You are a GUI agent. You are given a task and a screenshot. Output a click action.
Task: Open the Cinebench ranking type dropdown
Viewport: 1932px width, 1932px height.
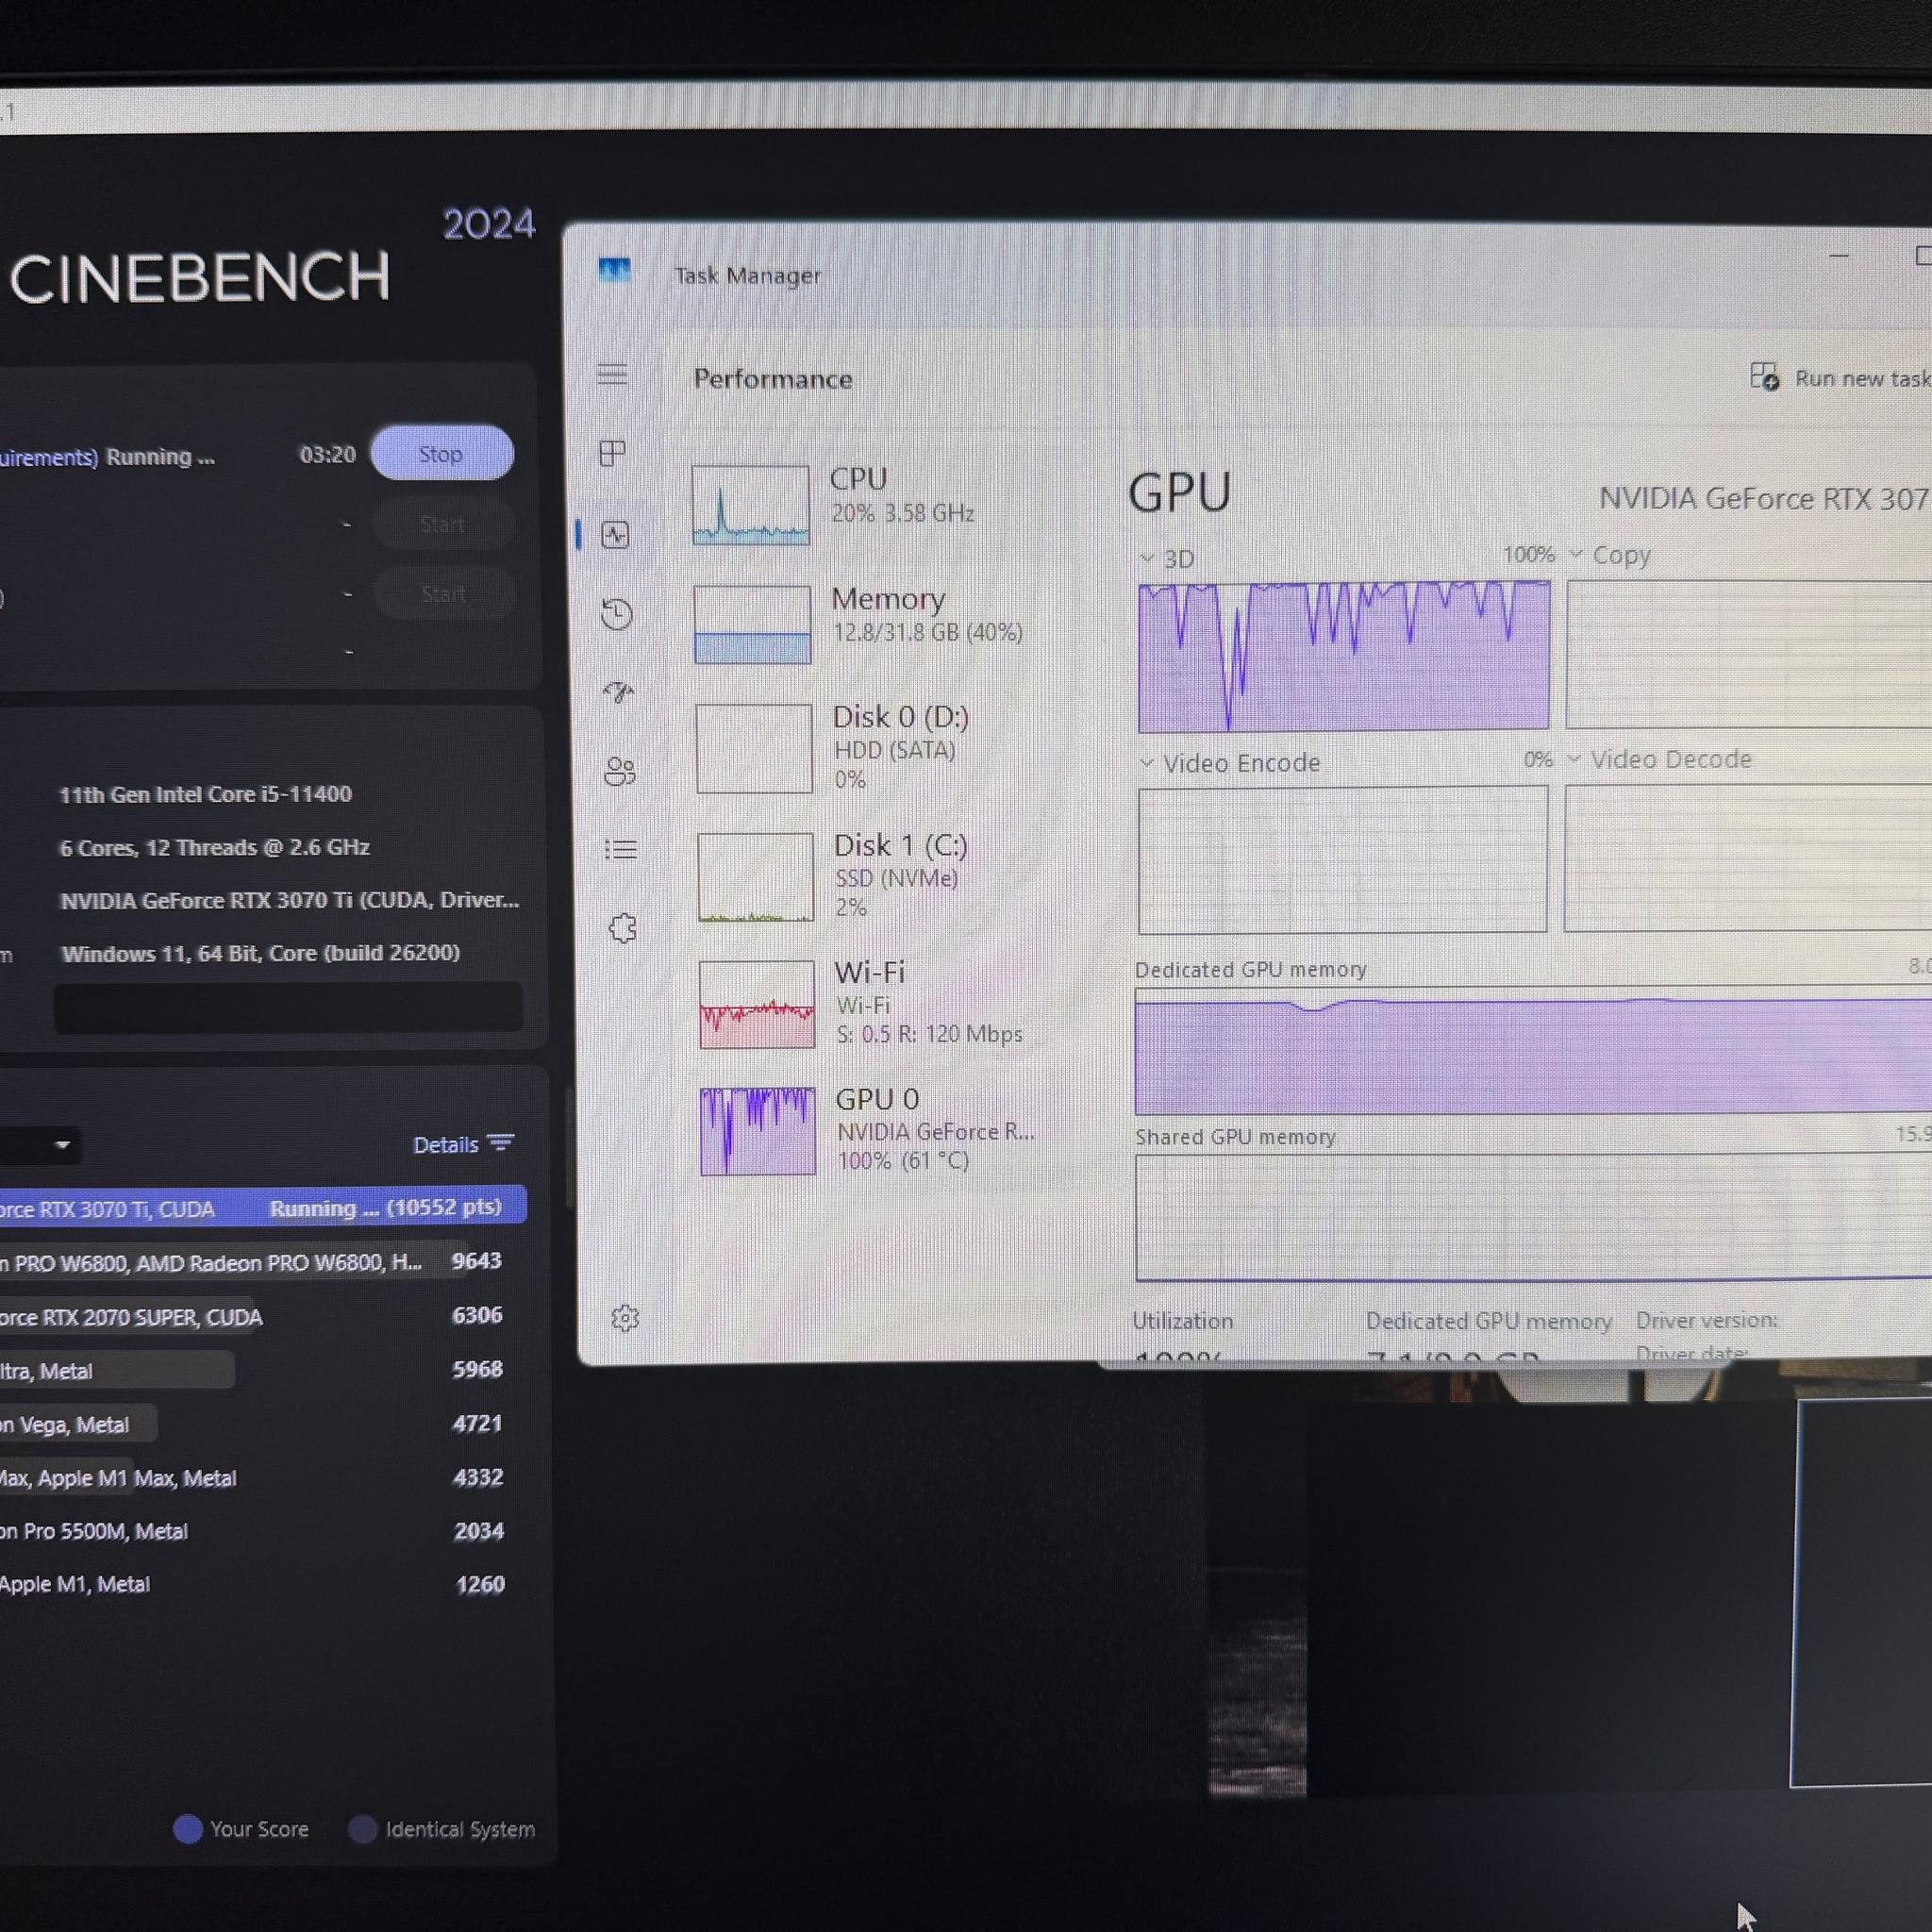pyautogui.click(x=38, y=1144)
